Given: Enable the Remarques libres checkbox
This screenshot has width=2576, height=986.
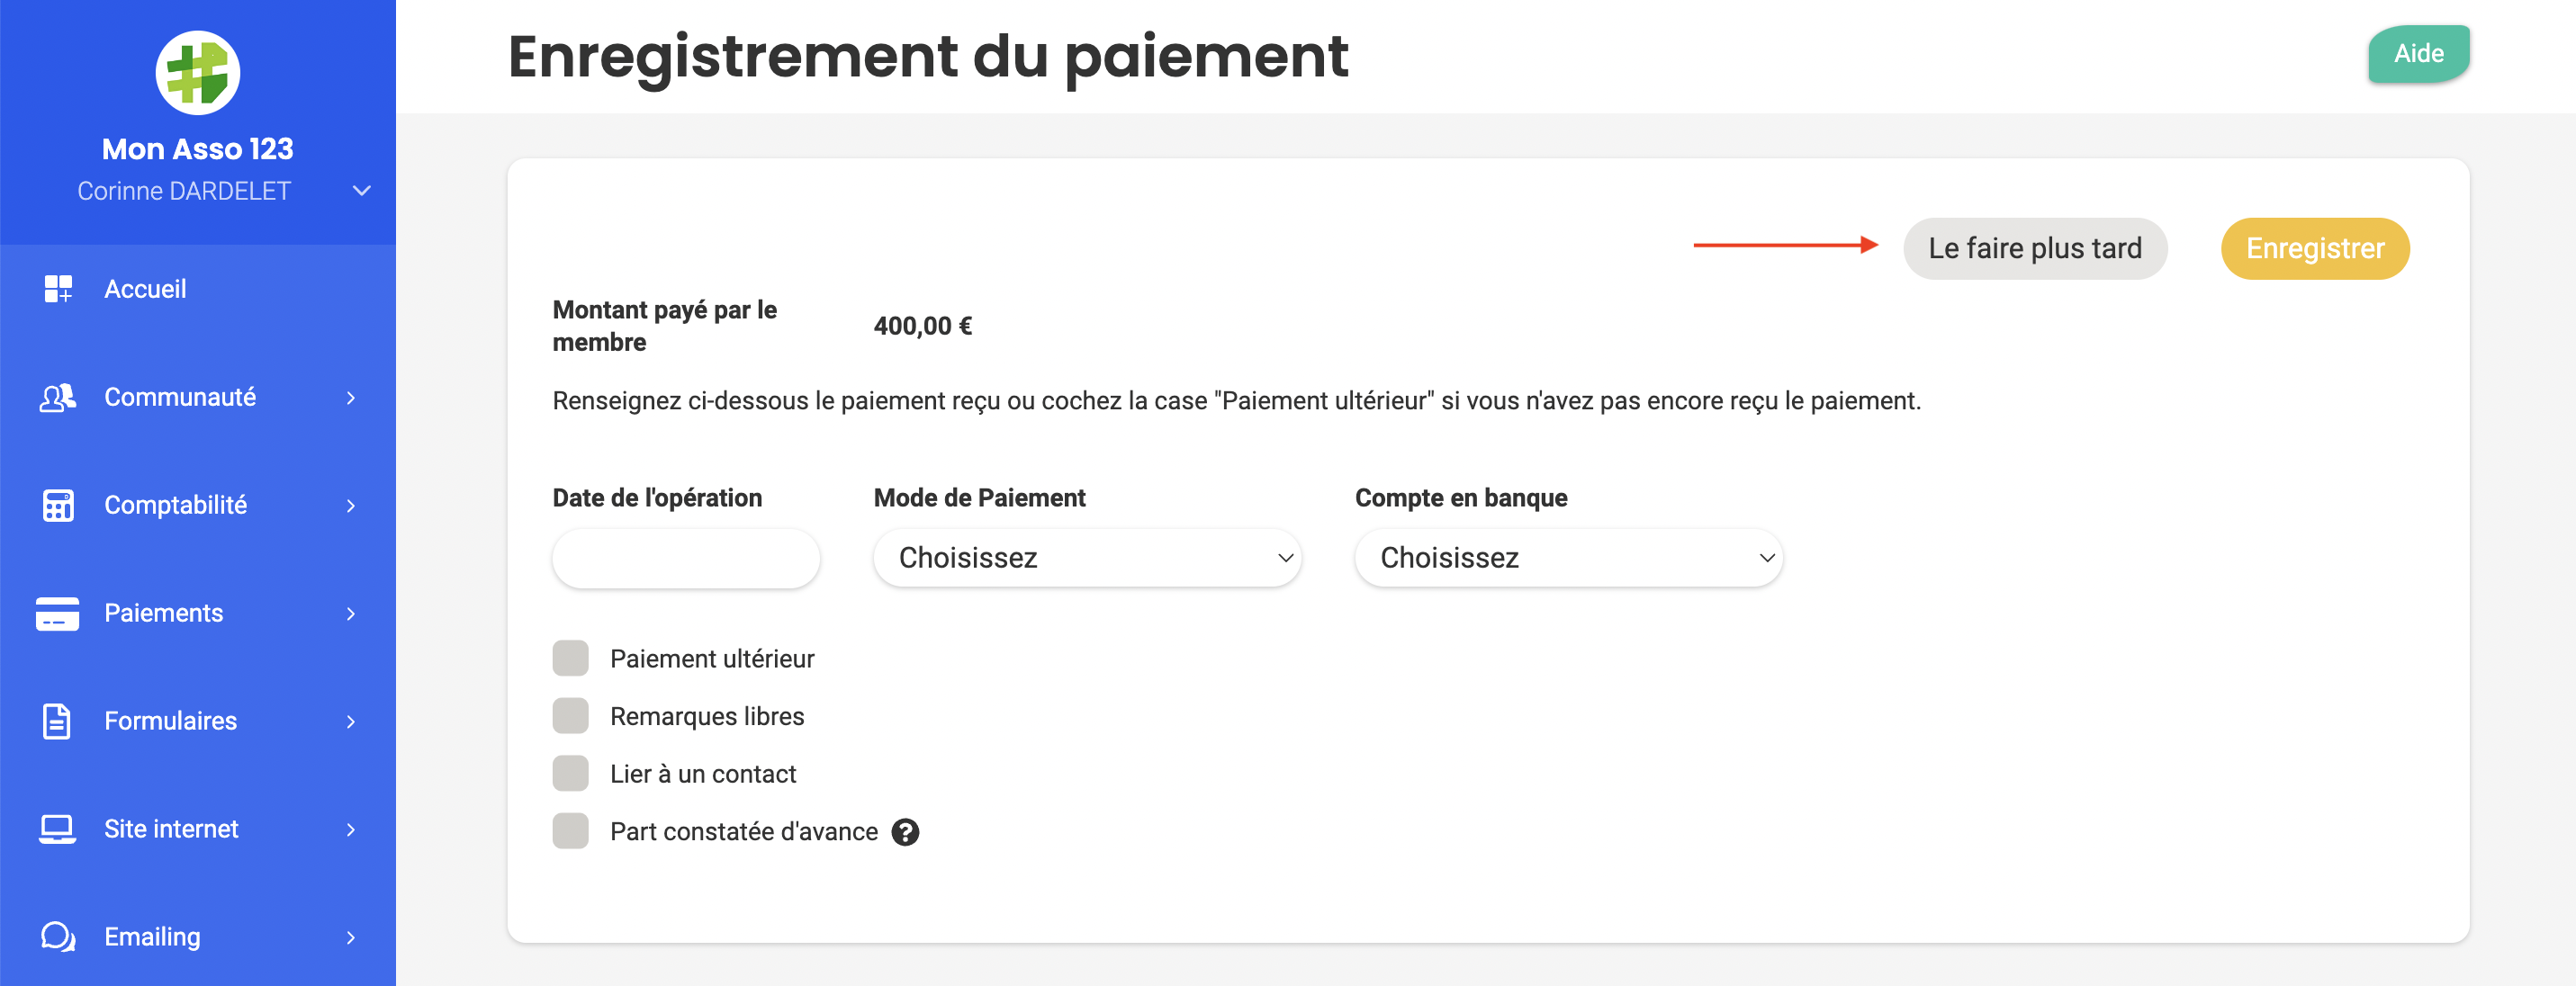Looking at the screenshot, I should tap(571, 716).
